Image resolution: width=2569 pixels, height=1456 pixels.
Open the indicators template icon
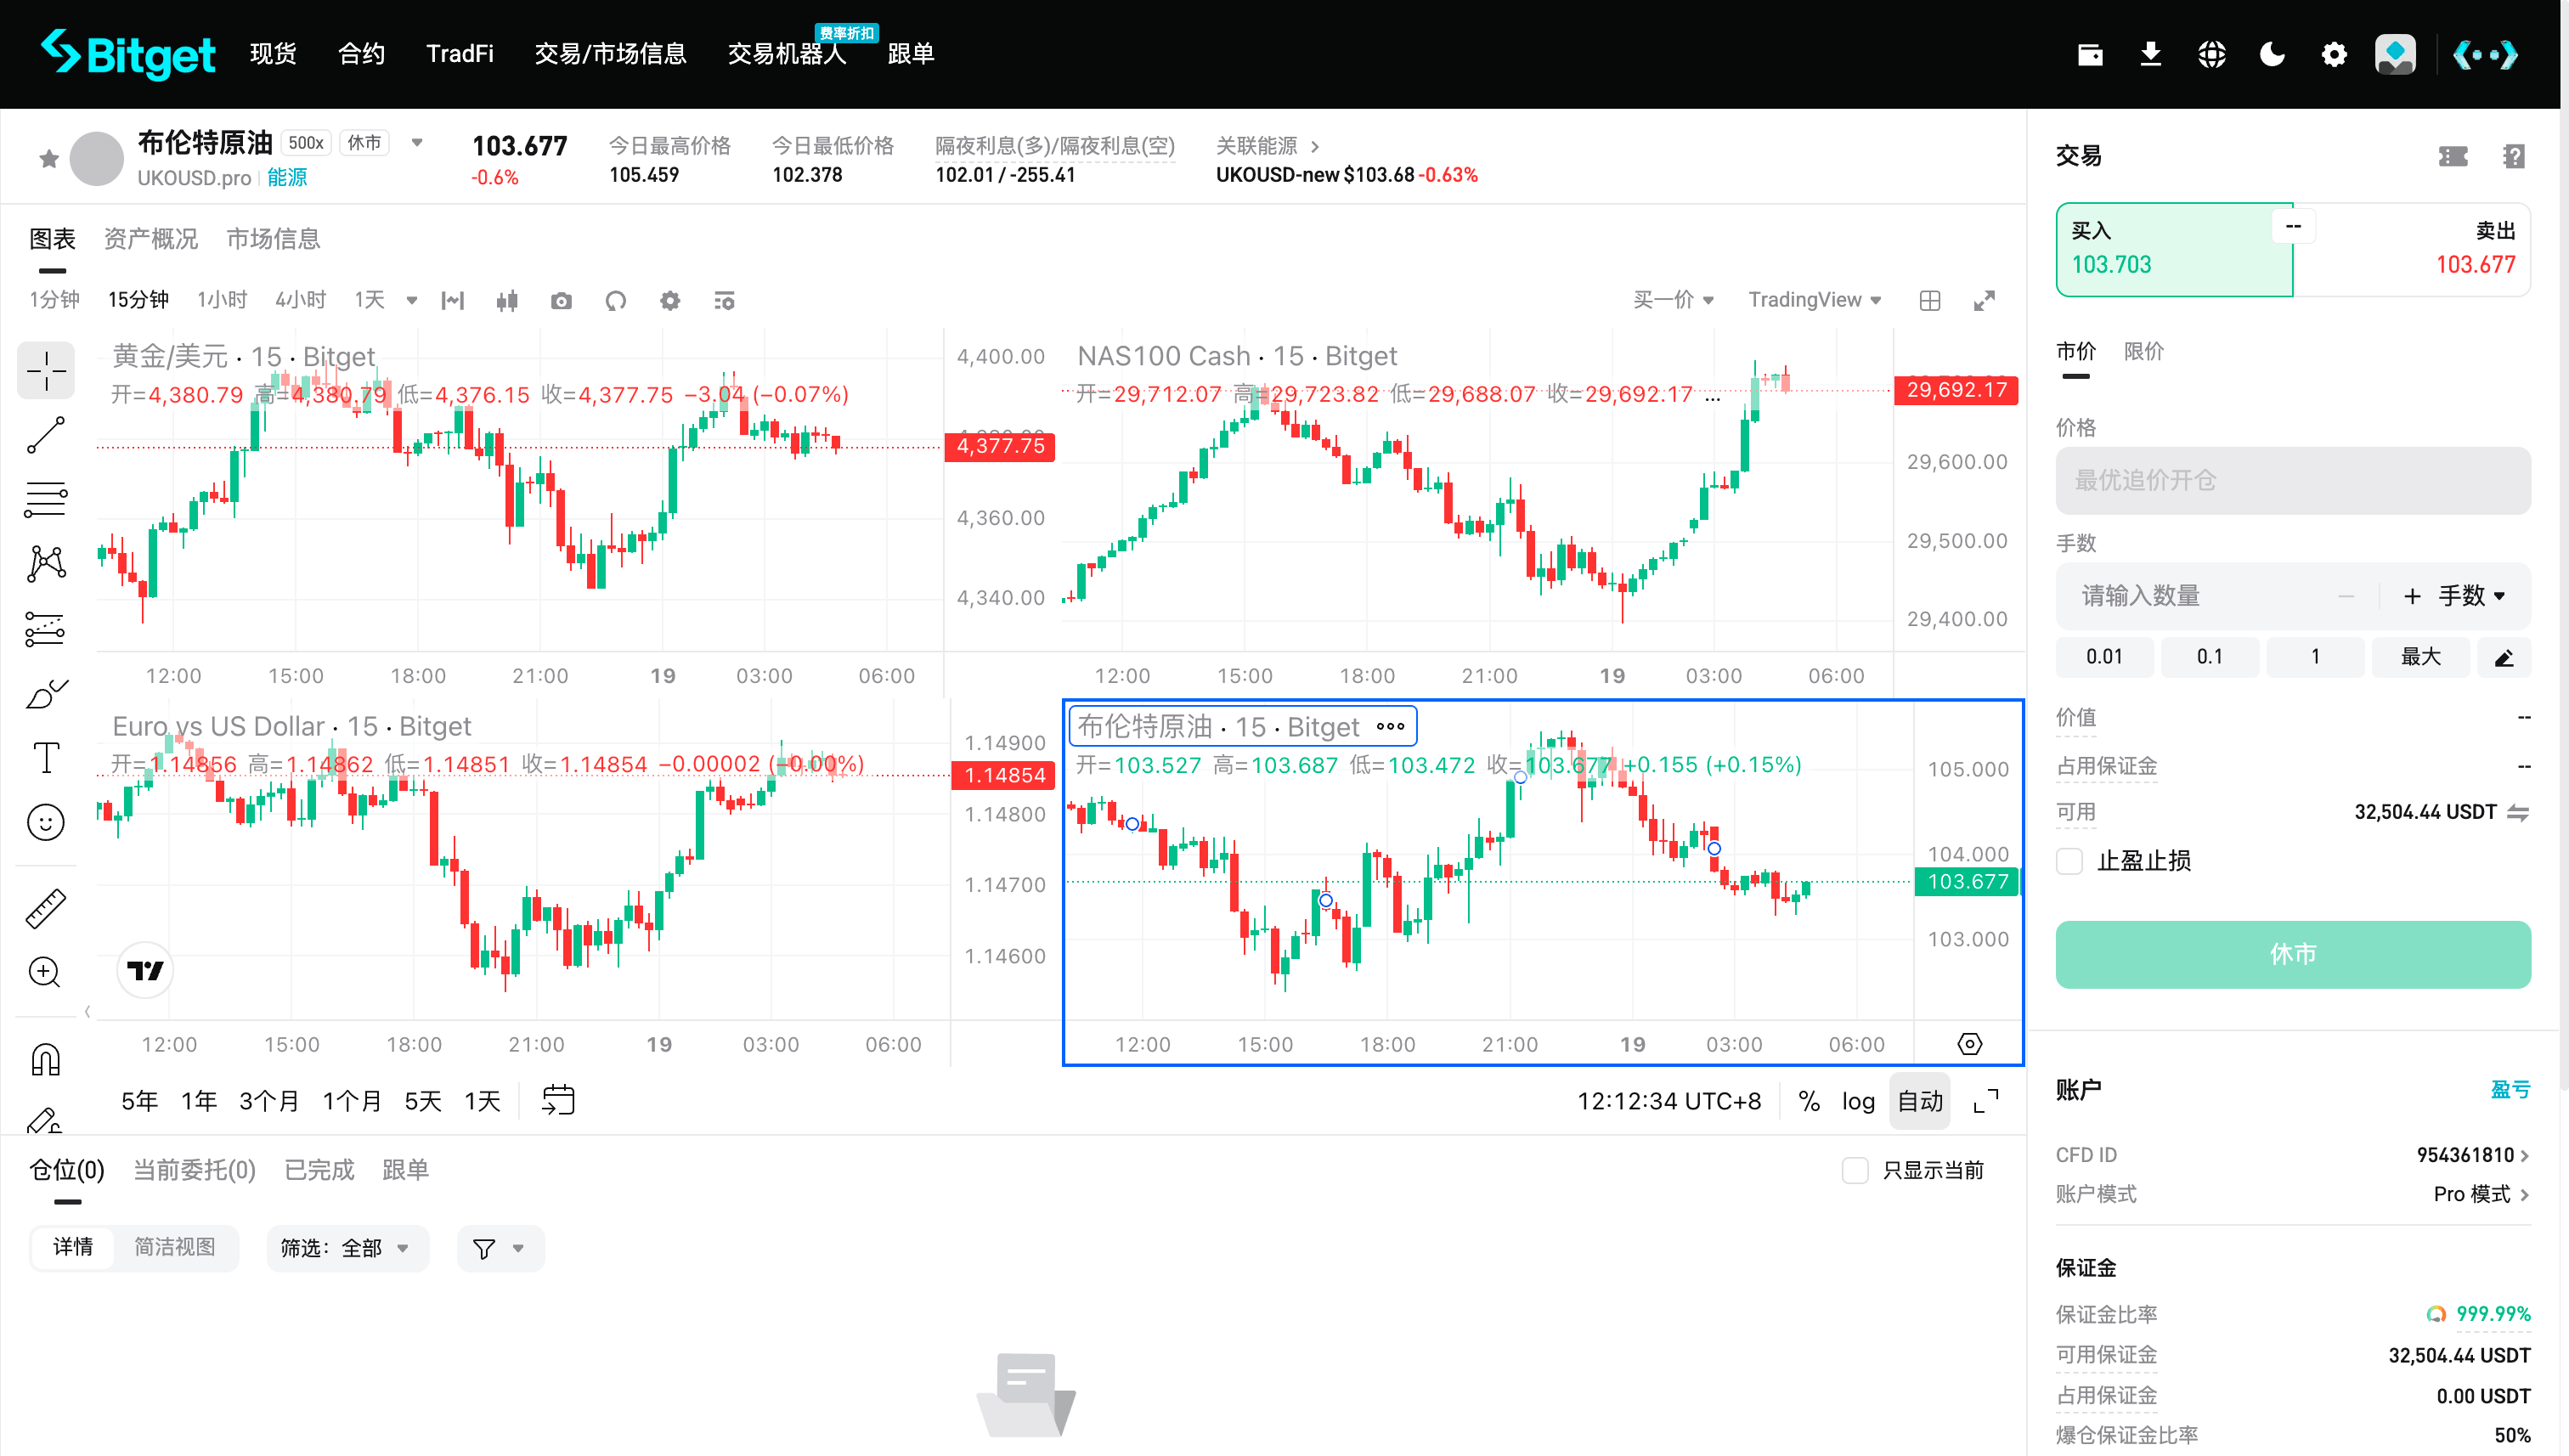click(725, 301)
